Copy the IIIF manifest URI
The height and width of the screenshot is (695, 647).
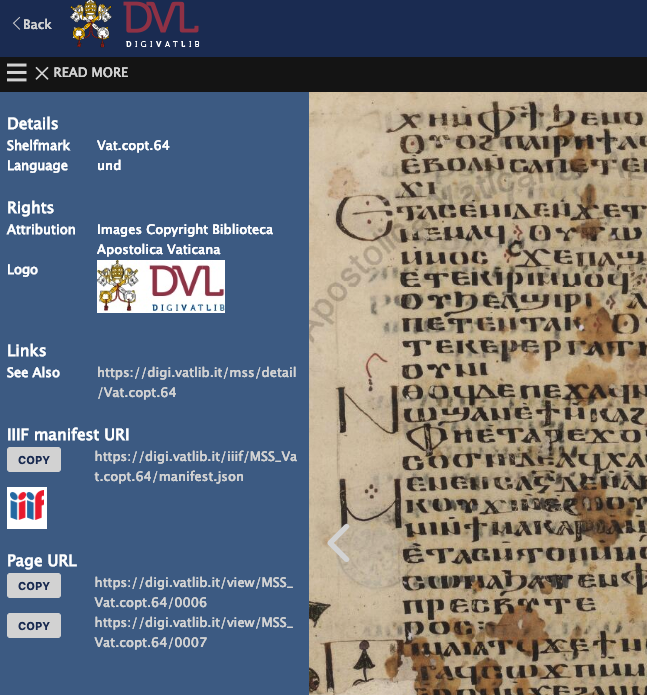[34, 460]
